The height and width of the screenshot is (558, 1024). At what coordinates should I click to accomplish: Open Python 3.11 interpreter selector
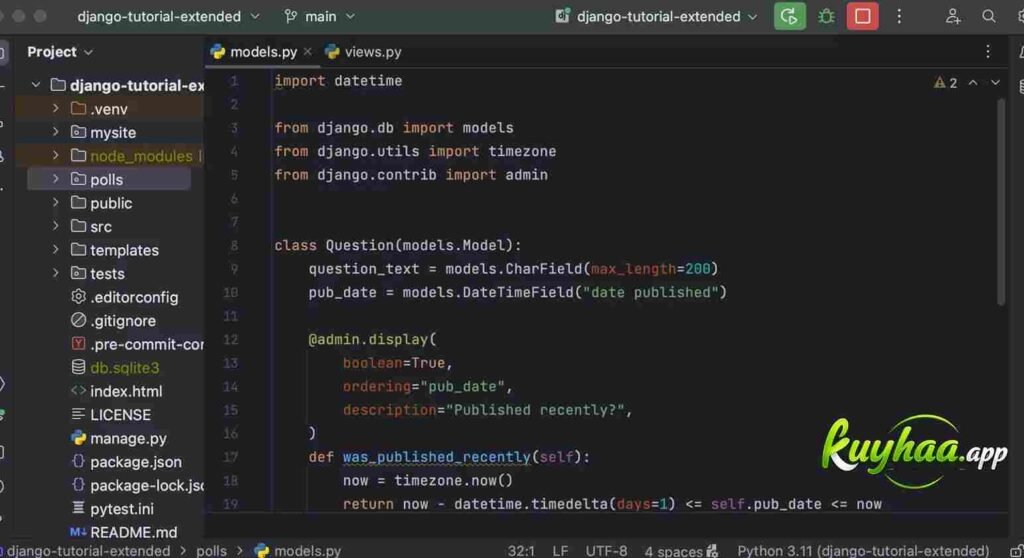click(863, 551)
